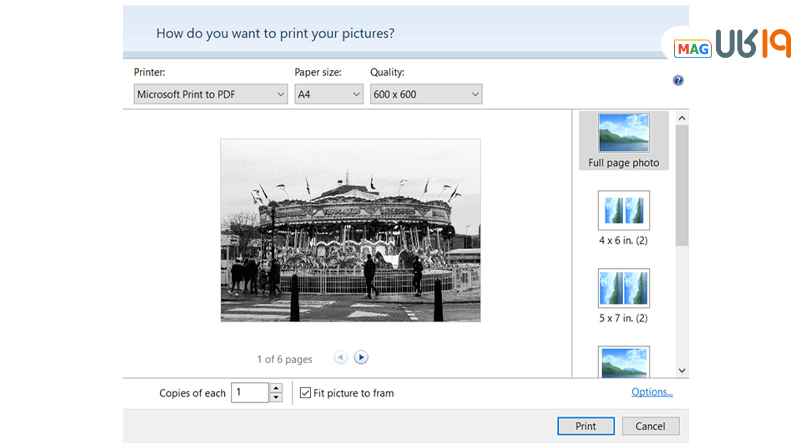Open the Printer dropdown
Viewport: 800px width, 444px height.
coord(211,94)
